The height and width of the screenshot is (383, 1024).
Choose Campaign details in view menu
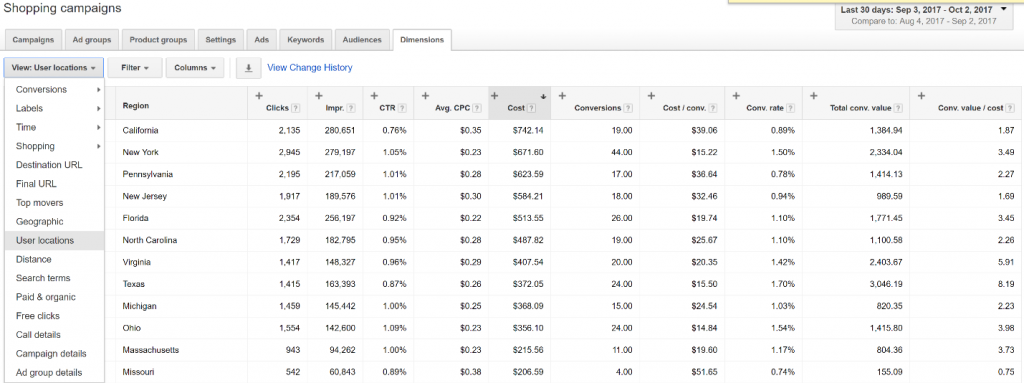click(54, 354)
